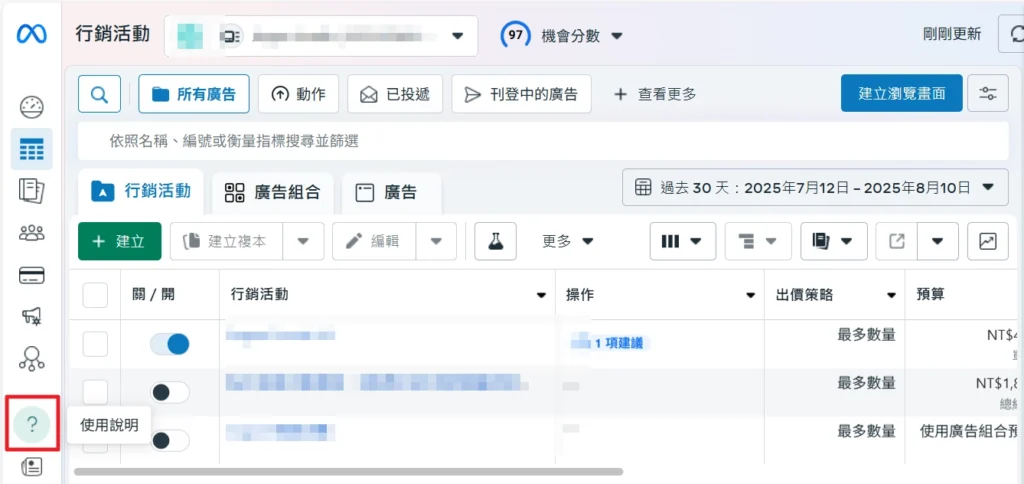
Task: Switch to the 廣告 tab
Action: [391, 193]
